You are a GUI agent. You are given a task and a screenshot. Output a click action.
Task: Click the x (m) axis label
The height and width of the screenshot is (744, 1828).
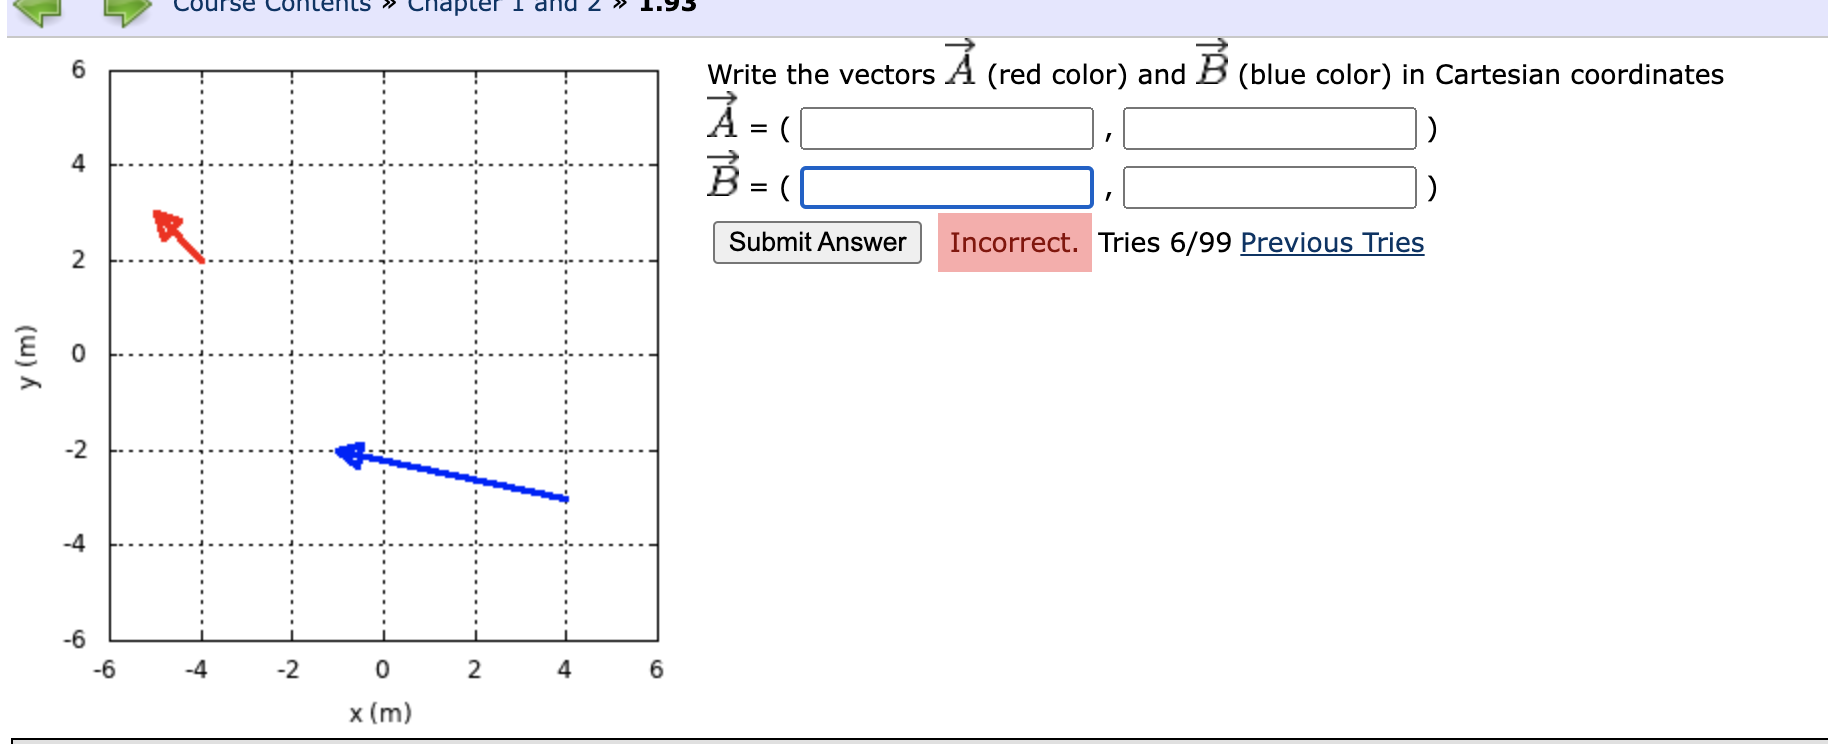tap(380, 713)
